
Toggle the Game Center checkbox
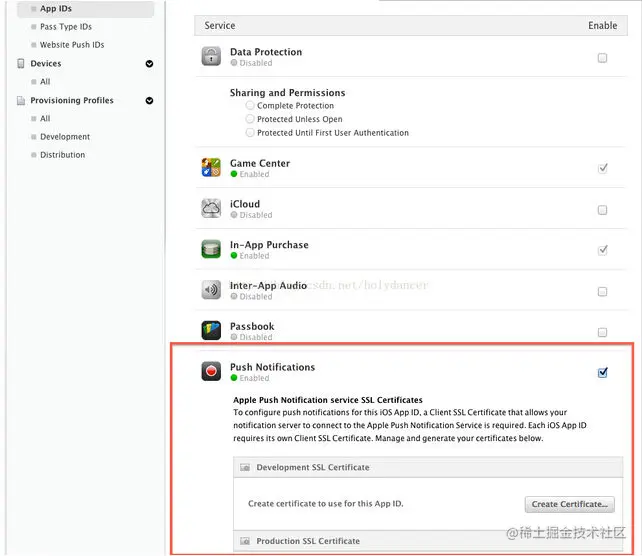(x=602, y=168)
